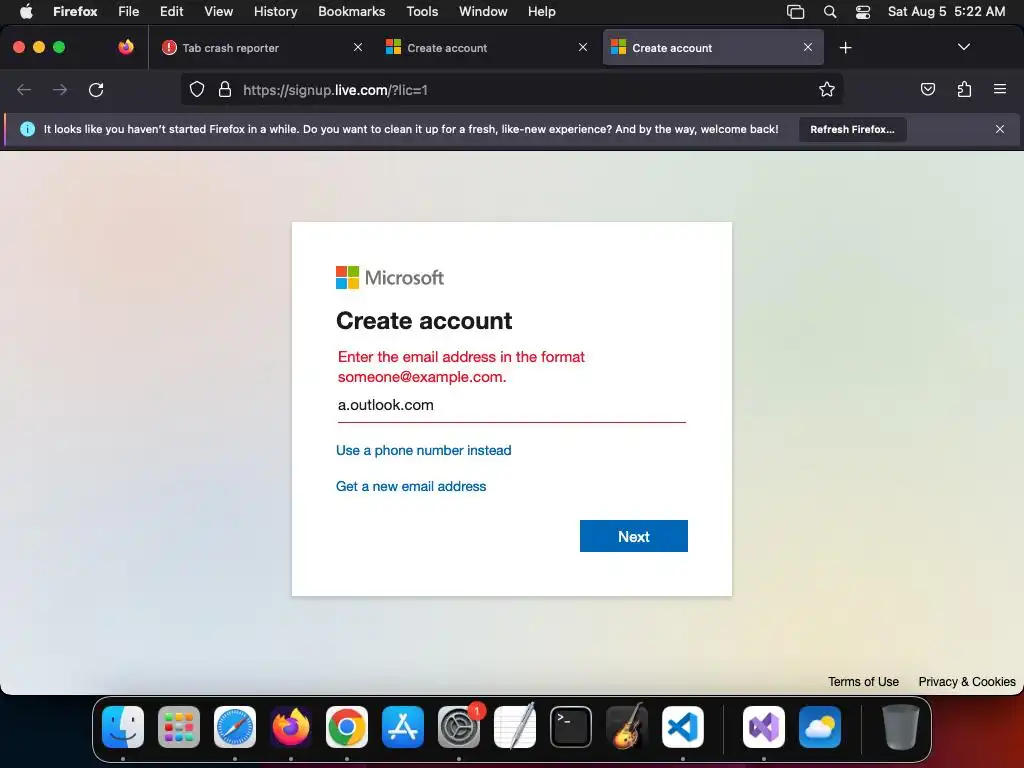Open the File menu
This screenshot has height=768, width=1024.
tap(129, 12)
